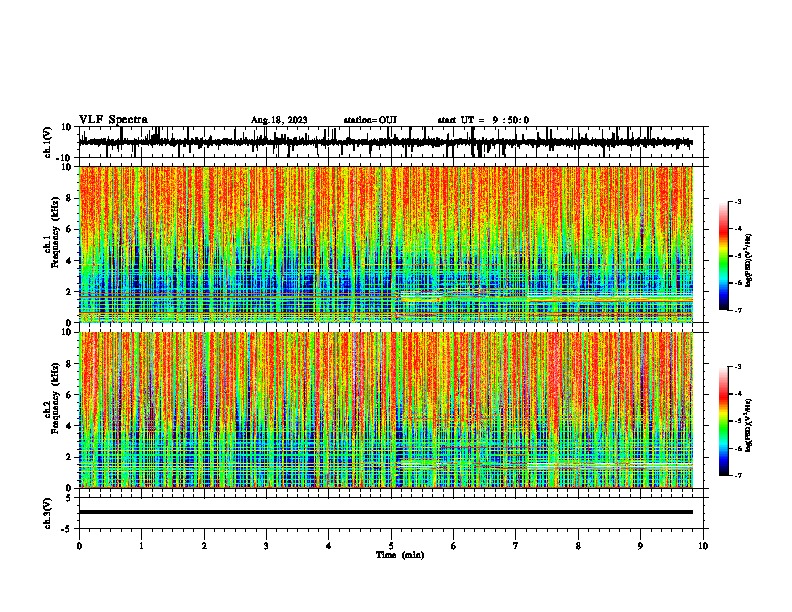
Task: Click the "VLF Spectra" plot title
Action: click(113, 120)
